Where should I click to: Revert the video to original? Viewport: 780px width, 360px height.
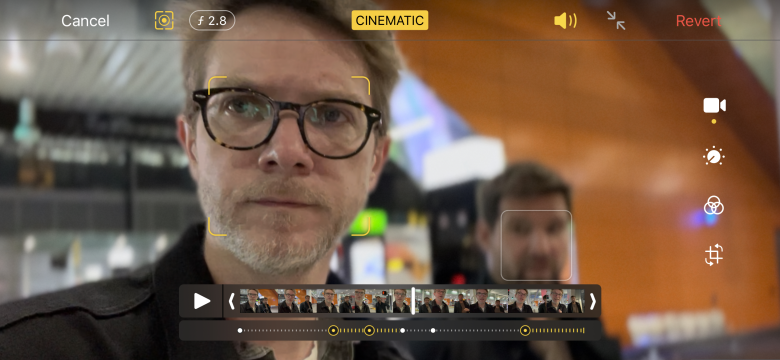pos(698,21)
